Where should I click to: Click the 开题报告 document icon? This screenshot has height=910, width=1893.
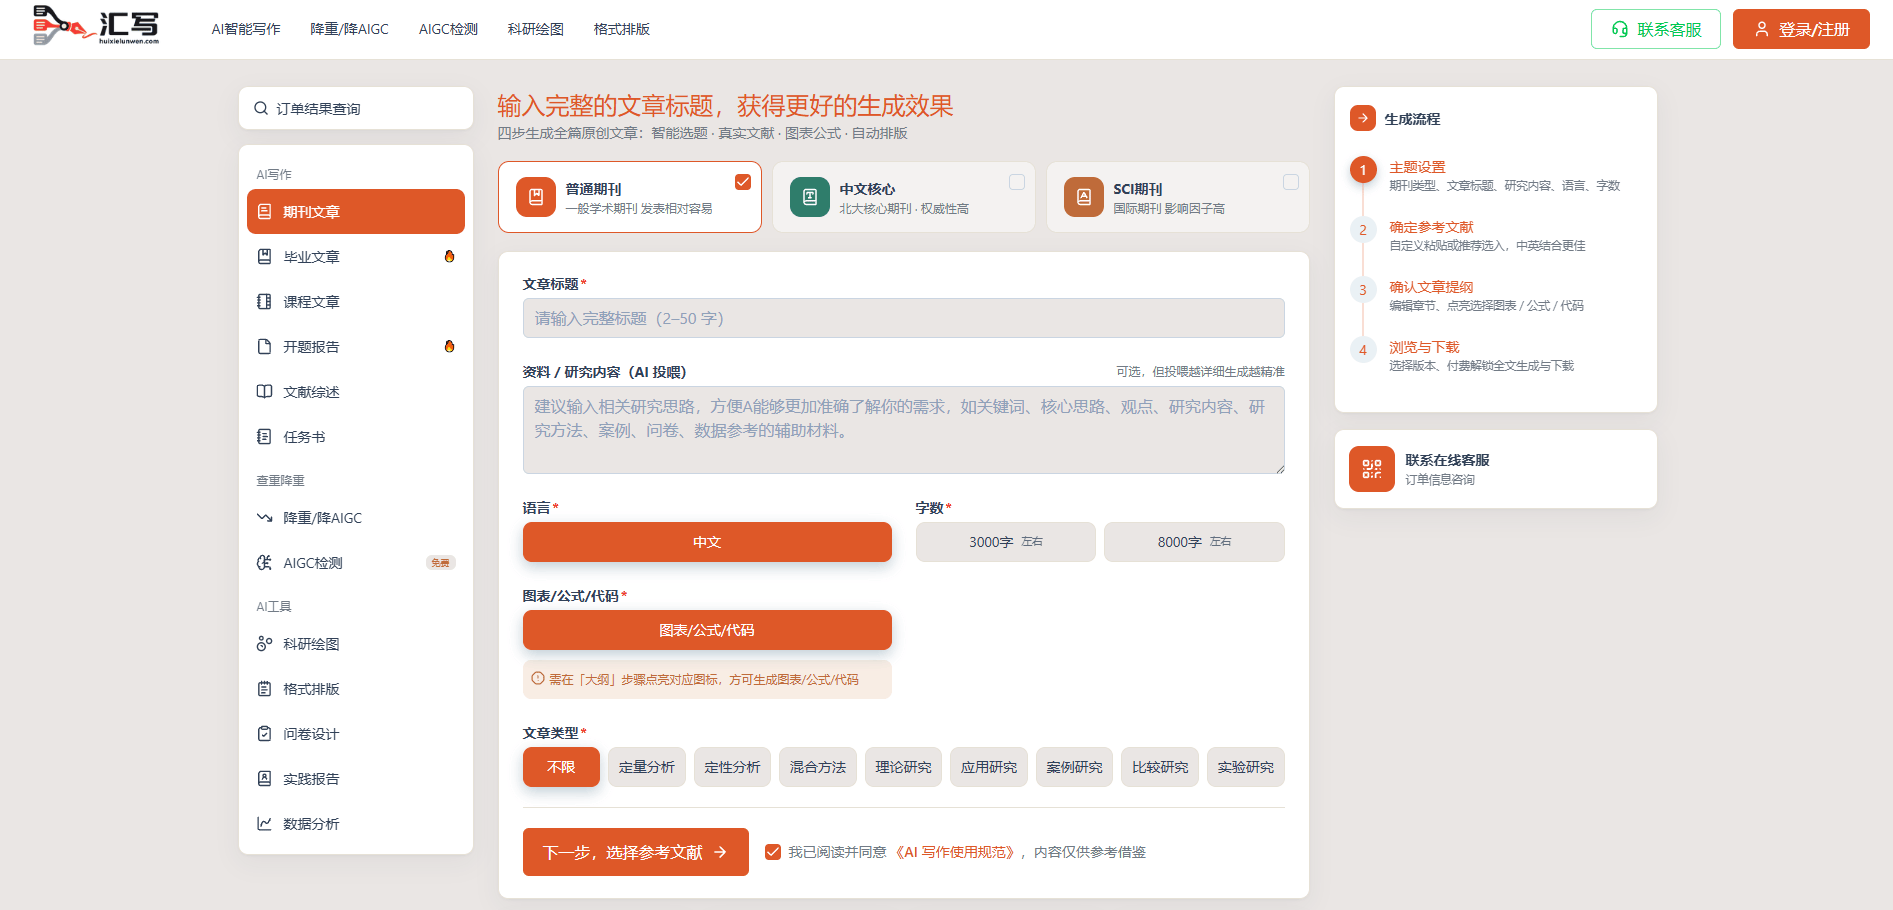pyautogui.click(x=264, y=347)
